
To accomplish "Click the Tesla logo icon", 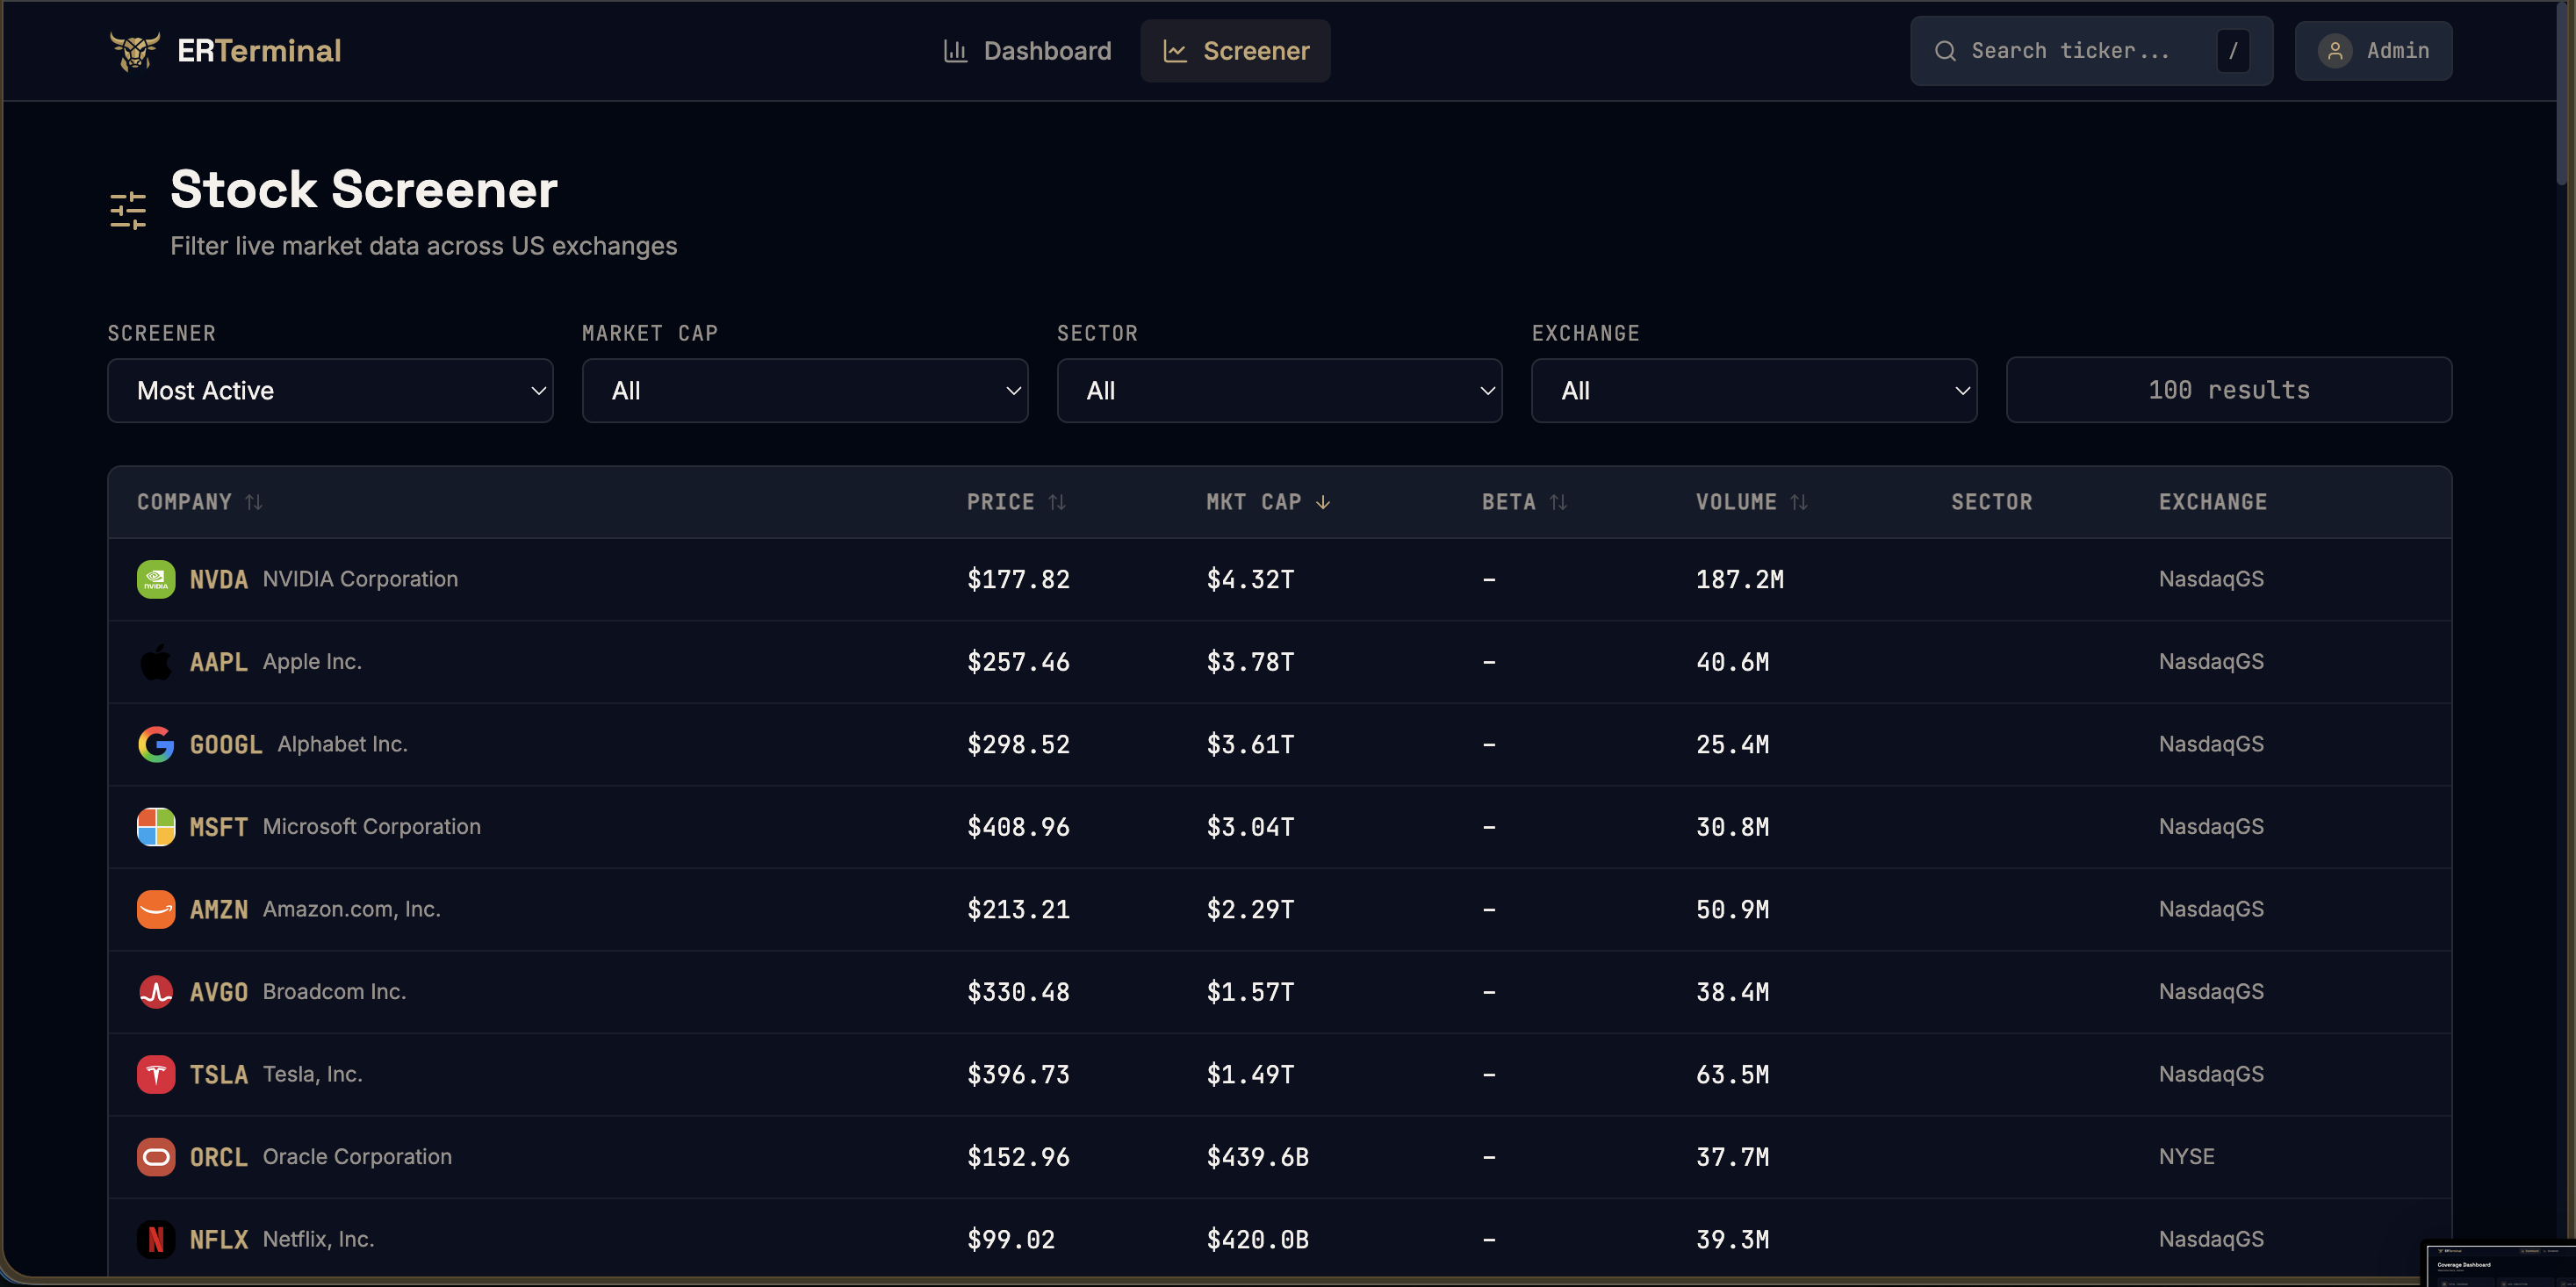I will pyautogui.click(x=156, y=1074).
